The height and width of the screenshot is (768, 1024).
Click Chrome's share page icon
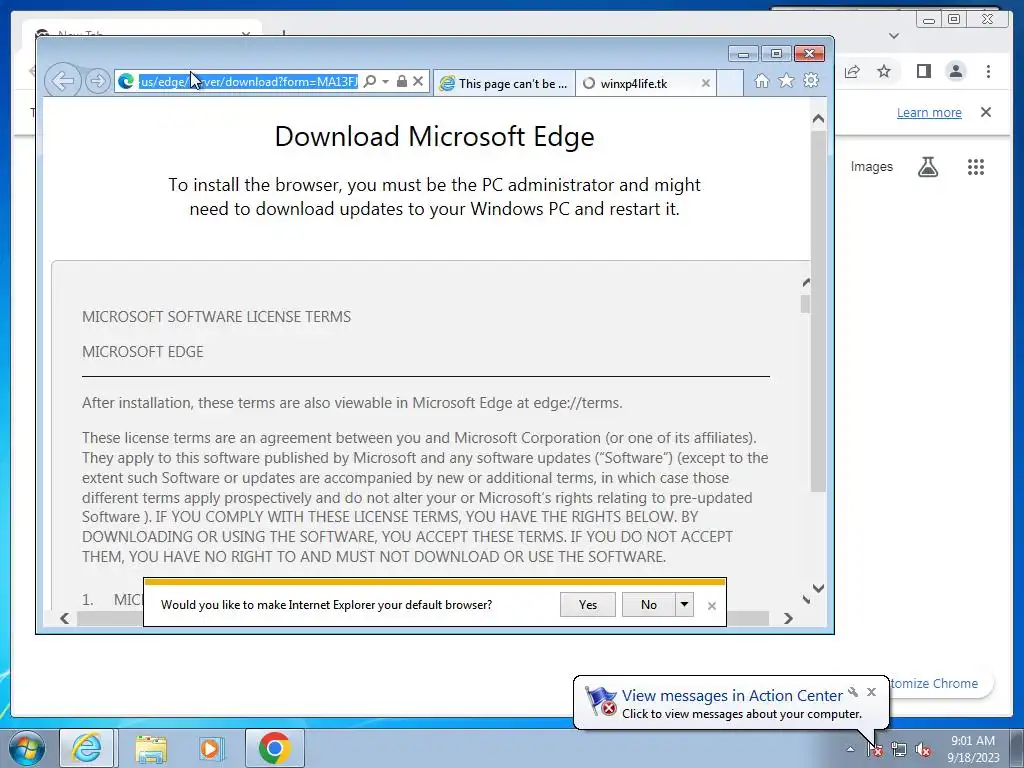coord(852,71)
